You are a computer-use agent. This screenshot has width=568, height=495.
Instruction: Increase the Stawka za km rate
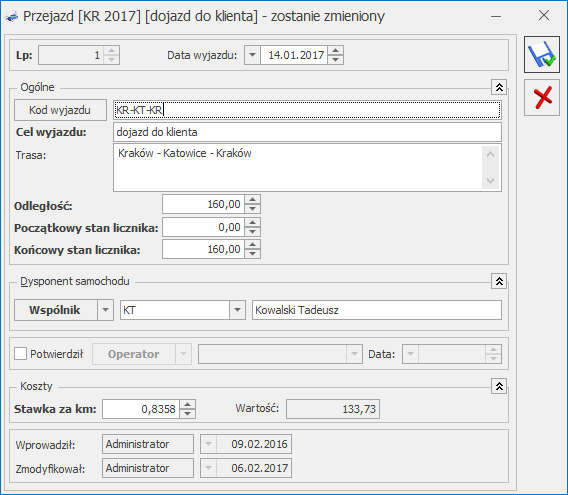[188, 404]
